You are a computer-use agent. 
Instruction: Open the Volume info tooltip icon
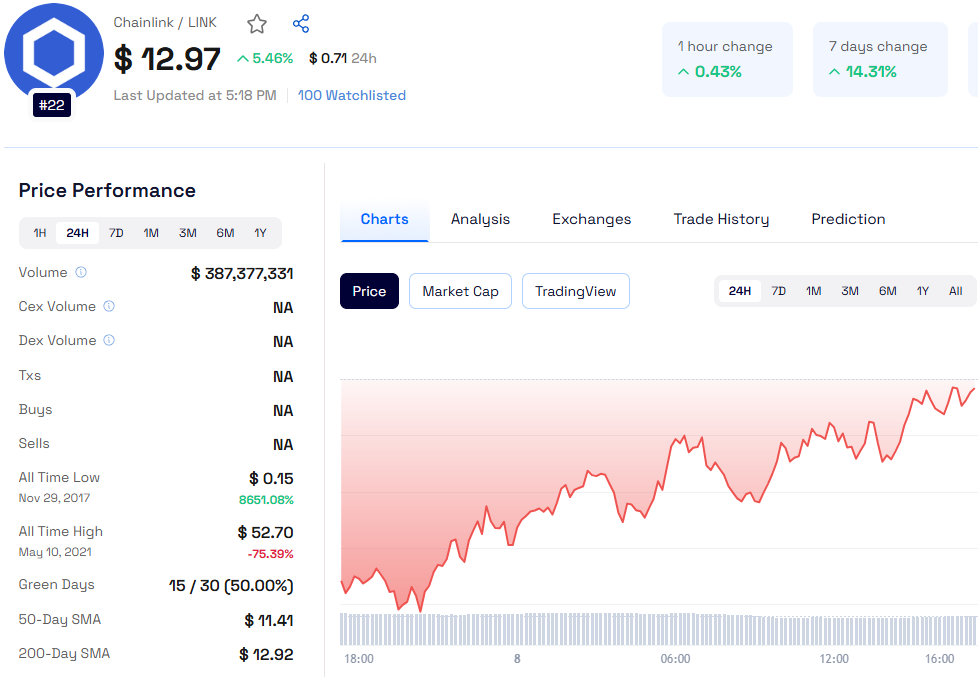tap(81, 272)
